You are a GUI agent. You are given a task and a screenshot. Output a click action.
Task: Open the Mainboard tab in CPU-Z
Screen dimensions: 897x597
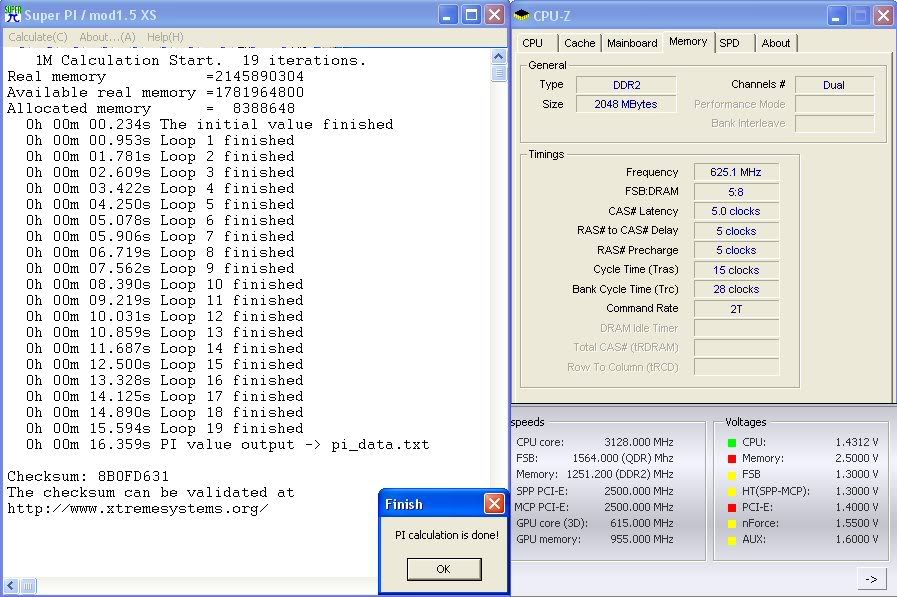[632, 43]
